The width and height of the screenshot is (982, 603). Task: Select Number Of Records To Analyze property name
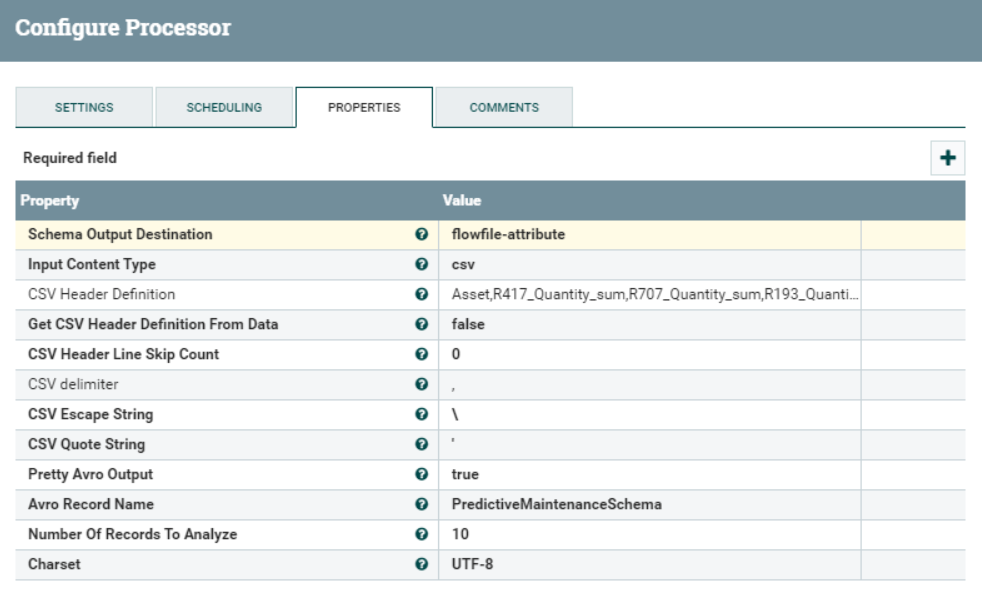(x=133, y=534)
